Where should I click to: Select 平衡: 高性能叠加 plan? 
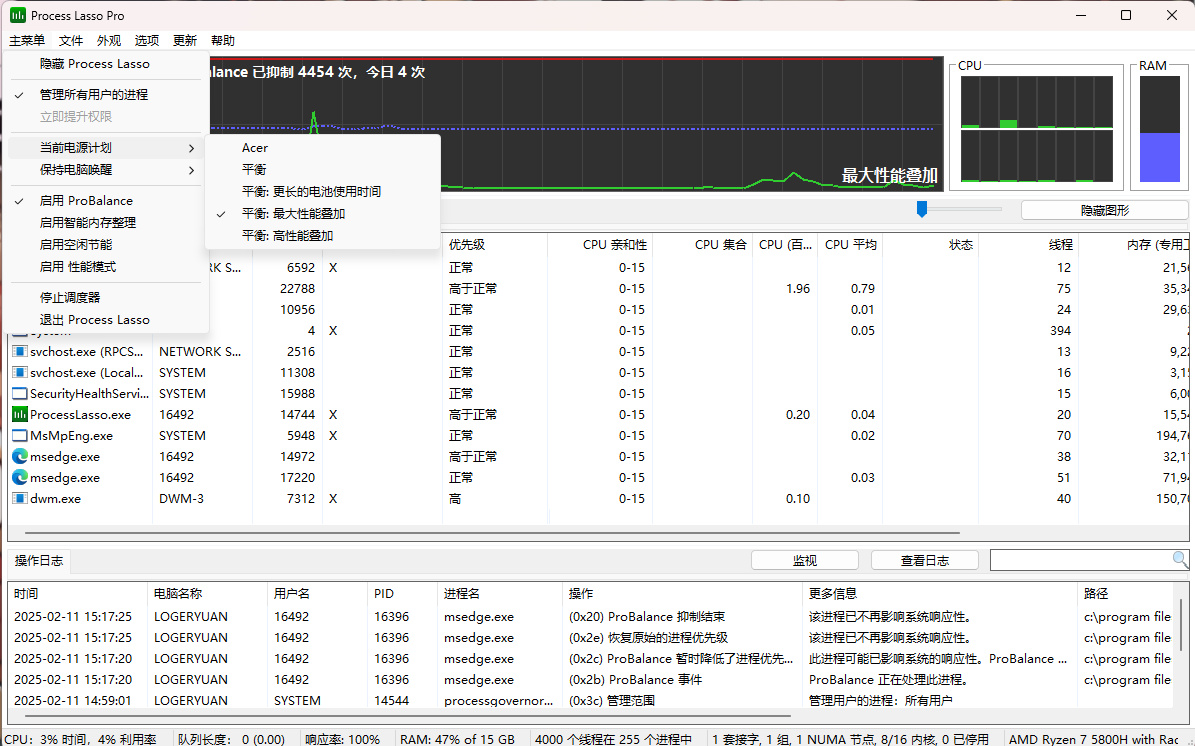323,235
